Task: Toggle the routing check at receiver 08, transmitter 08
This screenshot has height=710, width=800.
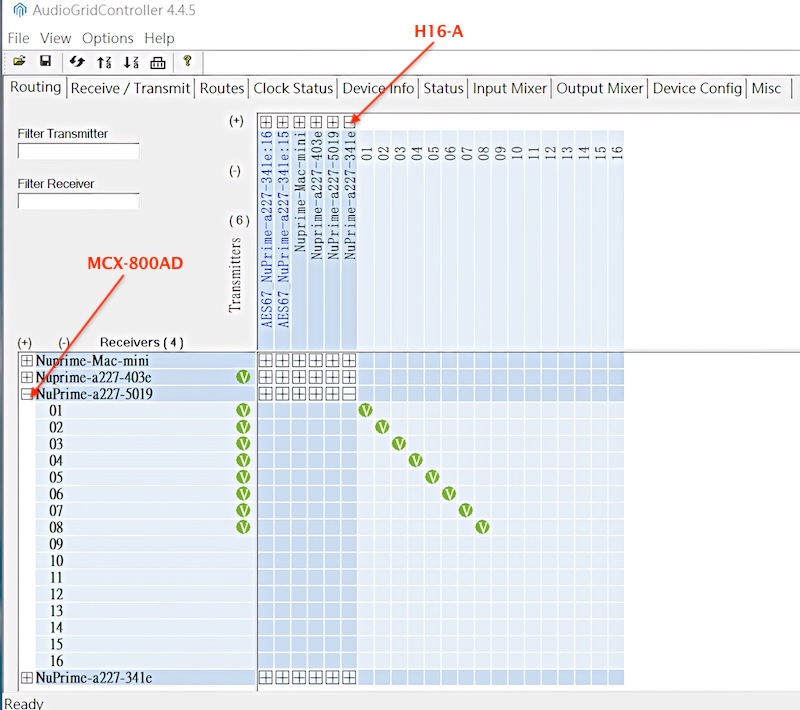Action: pyautogui.click(x=482, y=527)
